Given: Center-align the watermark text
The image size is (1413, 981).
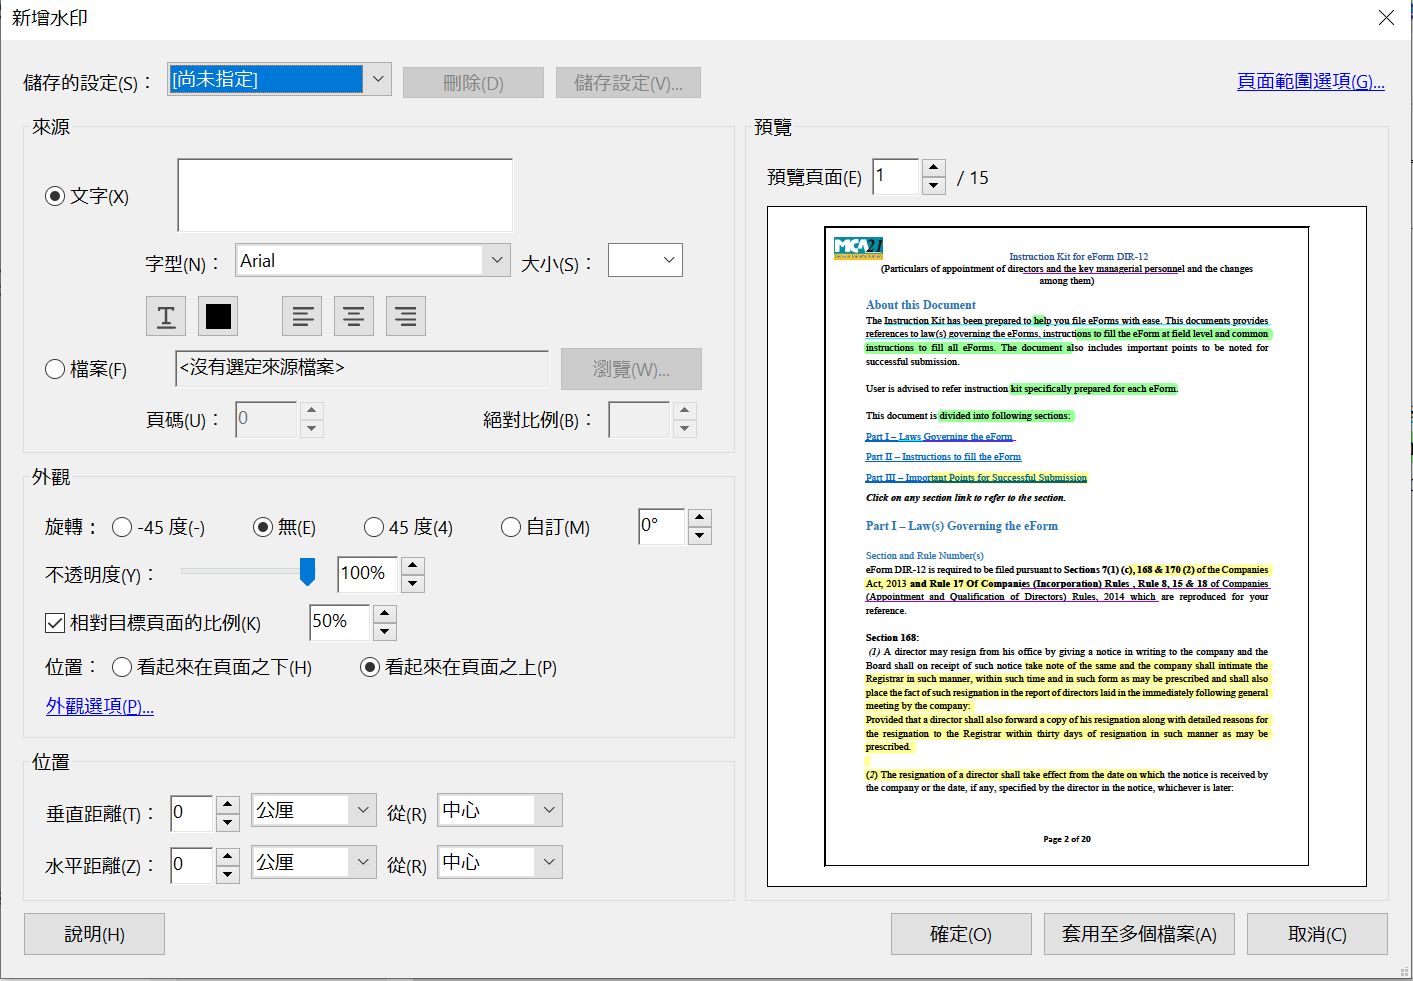Looking at the screenshot, I should pos(353,315).
